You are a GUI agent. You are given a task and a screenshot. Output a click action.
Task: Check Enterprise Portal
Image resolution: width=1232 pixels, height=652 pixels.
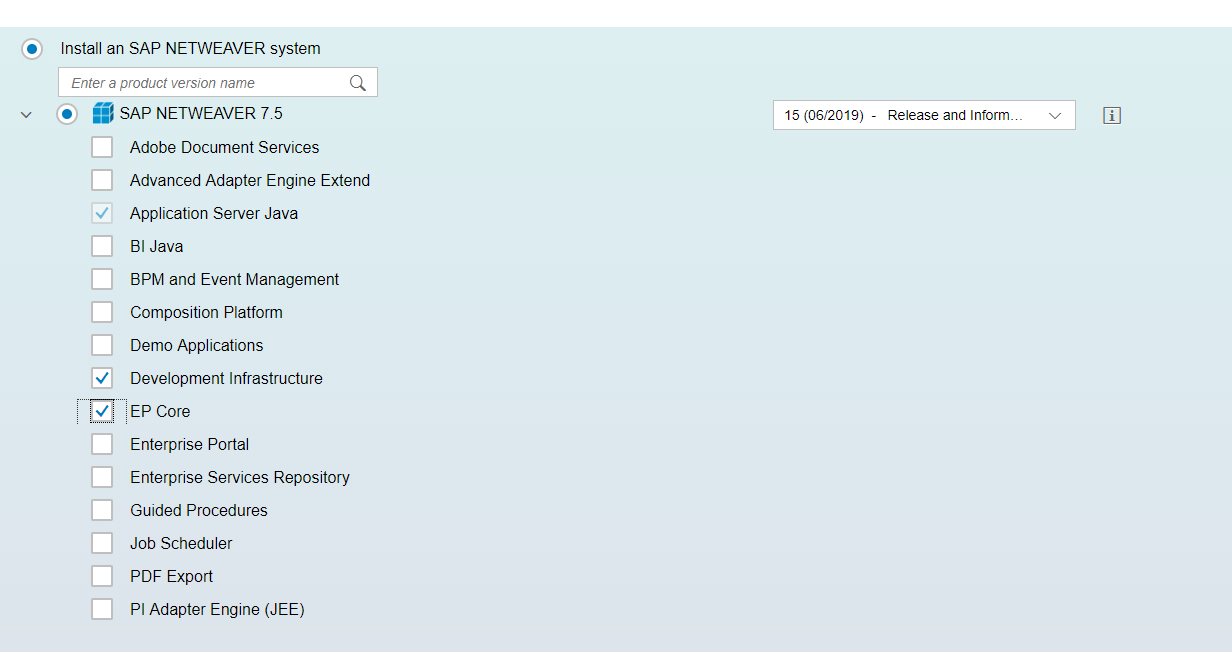102,444
